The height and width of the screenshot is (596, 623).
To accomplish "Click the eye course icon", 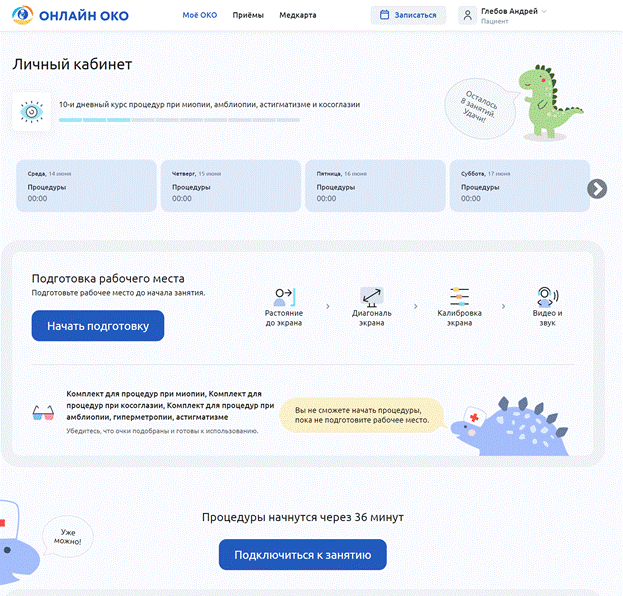I will pyautogui.click(x=30, y=112).
